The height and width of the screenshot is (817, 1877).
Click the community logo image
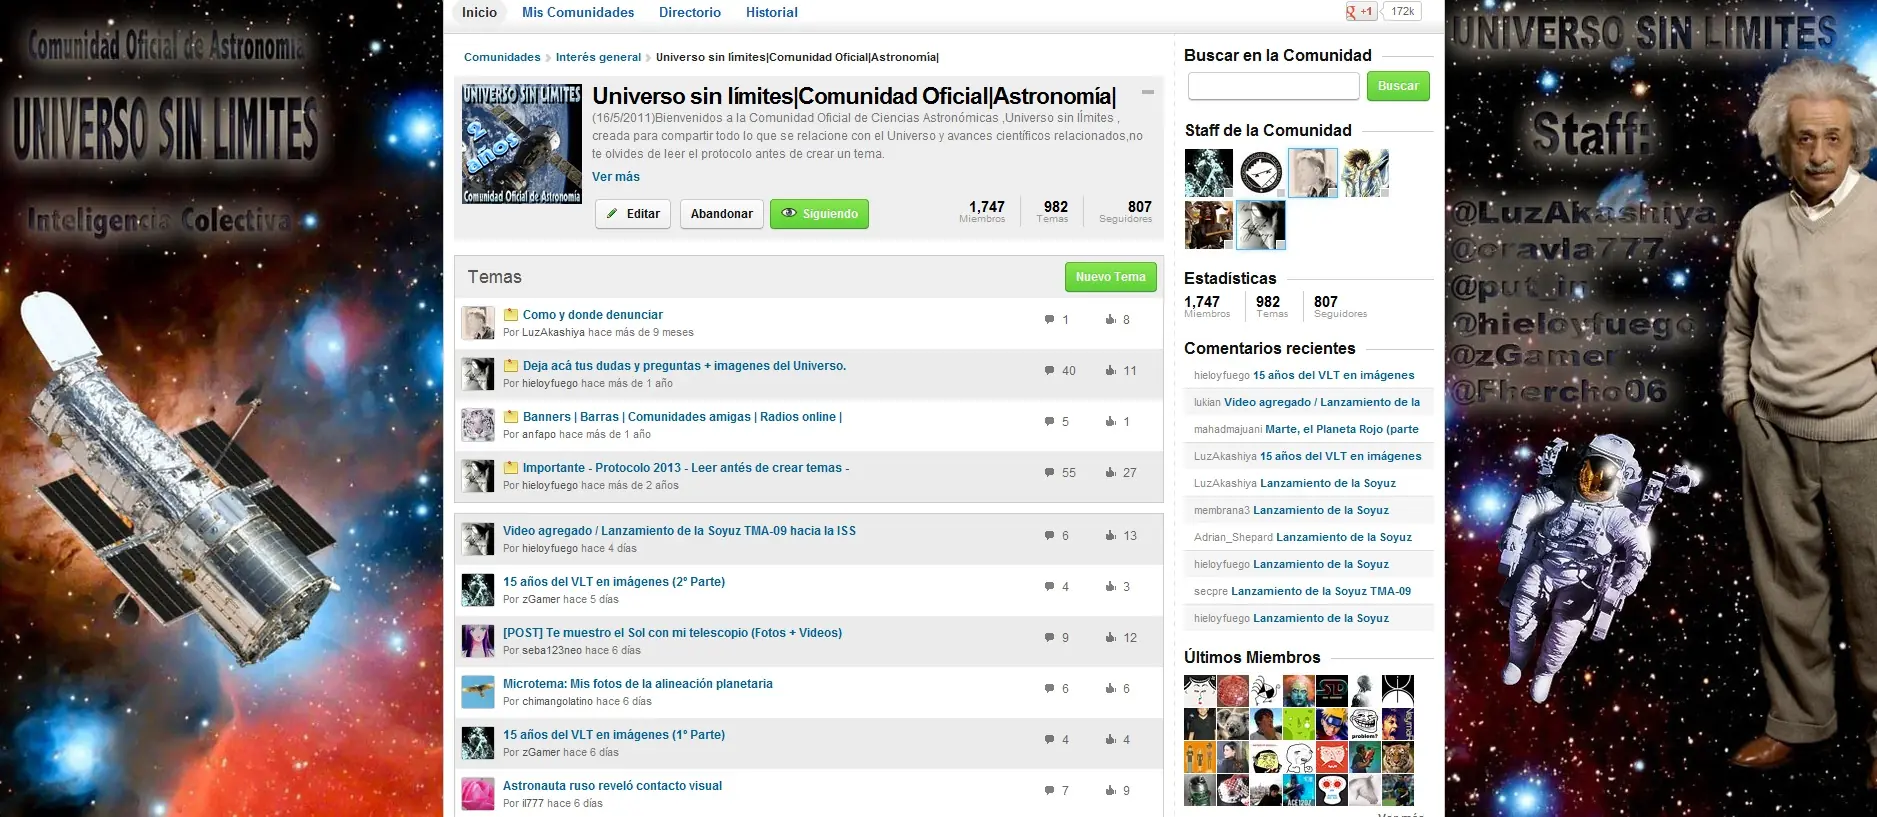521,144
